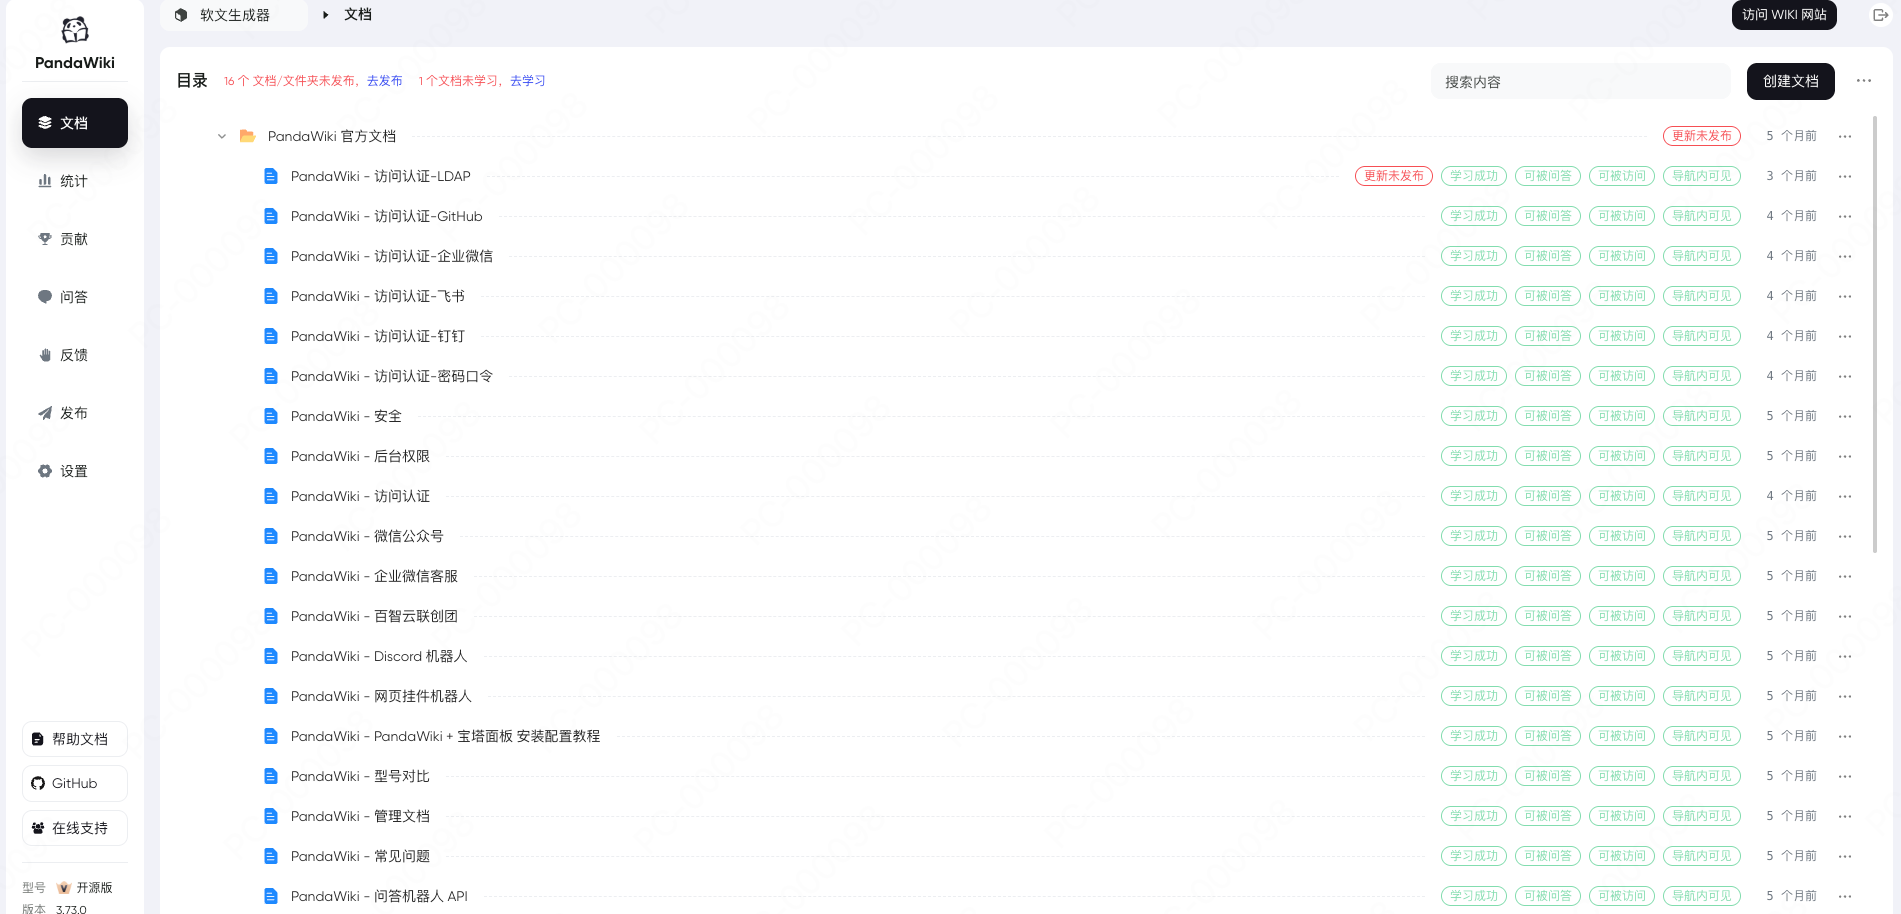Open more options for 访问认证-钉钉 row
This screenshot has width=1901, height=914.
coord(1845,336)
